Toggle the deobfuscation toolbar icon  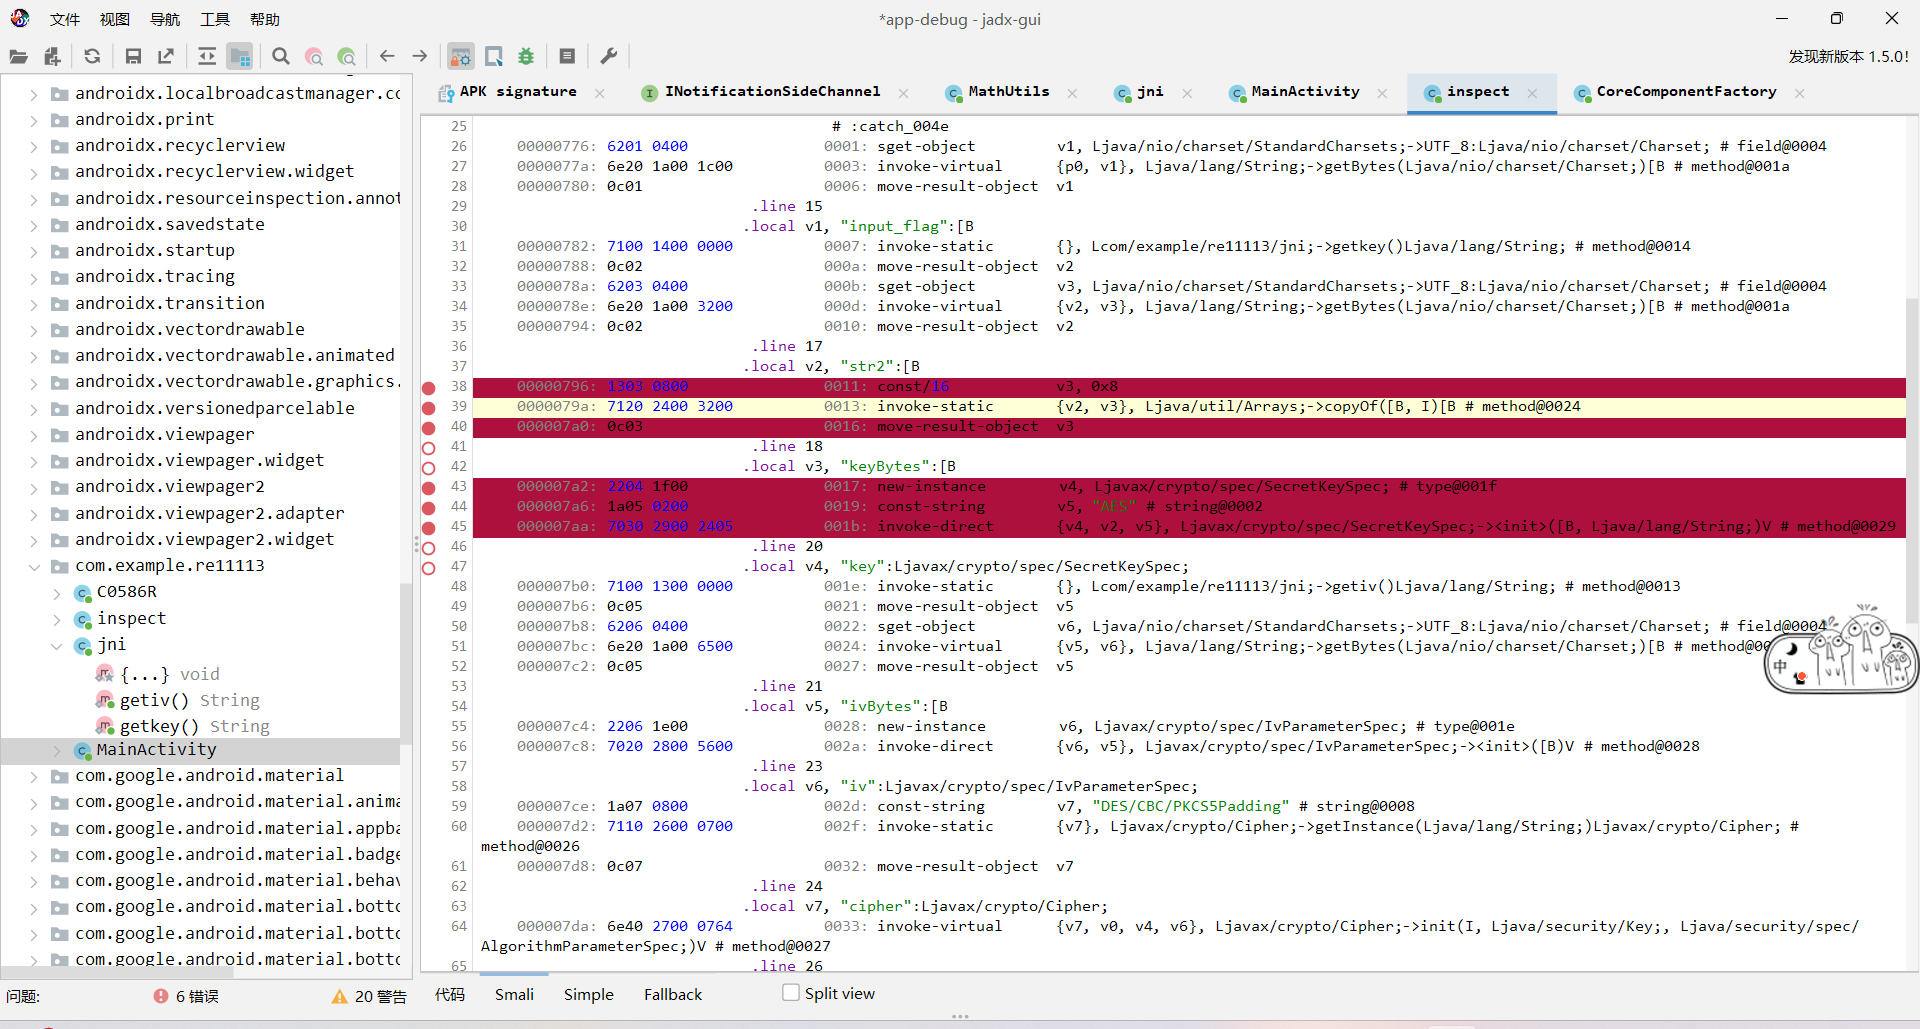(x=460, y=56)
